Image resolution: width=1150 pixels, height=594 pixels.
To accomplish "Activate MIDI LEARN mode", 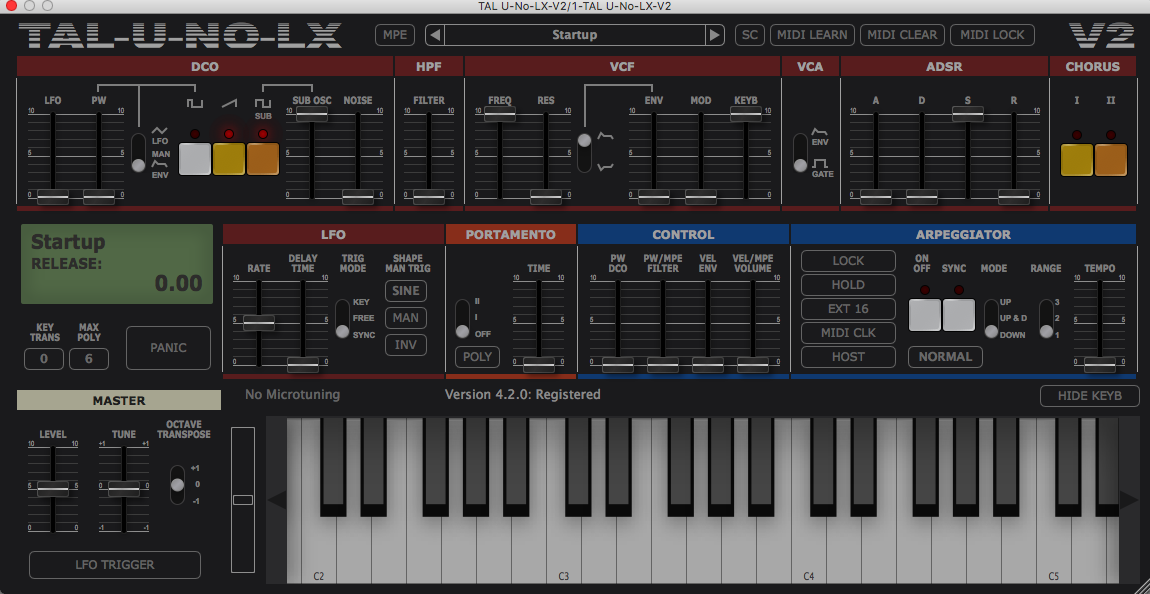I will [x=812, y=34].
